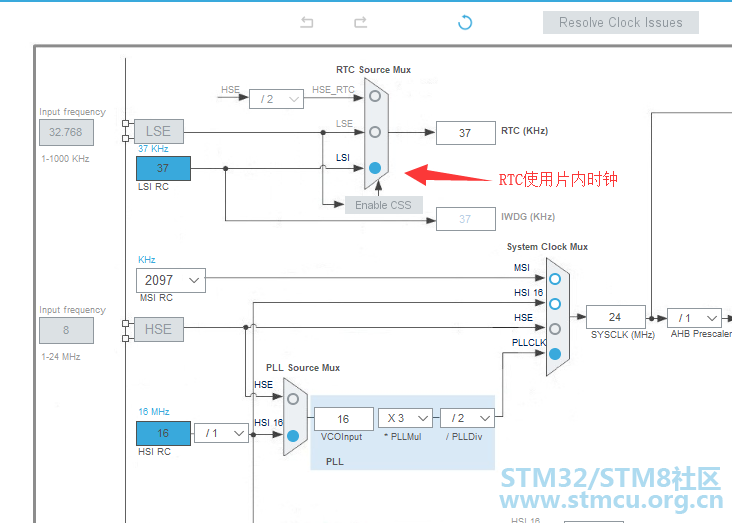The image size is (732, 523).
Task: Click the 37 KHz label above LSI RC
Action: click(153, 148)
